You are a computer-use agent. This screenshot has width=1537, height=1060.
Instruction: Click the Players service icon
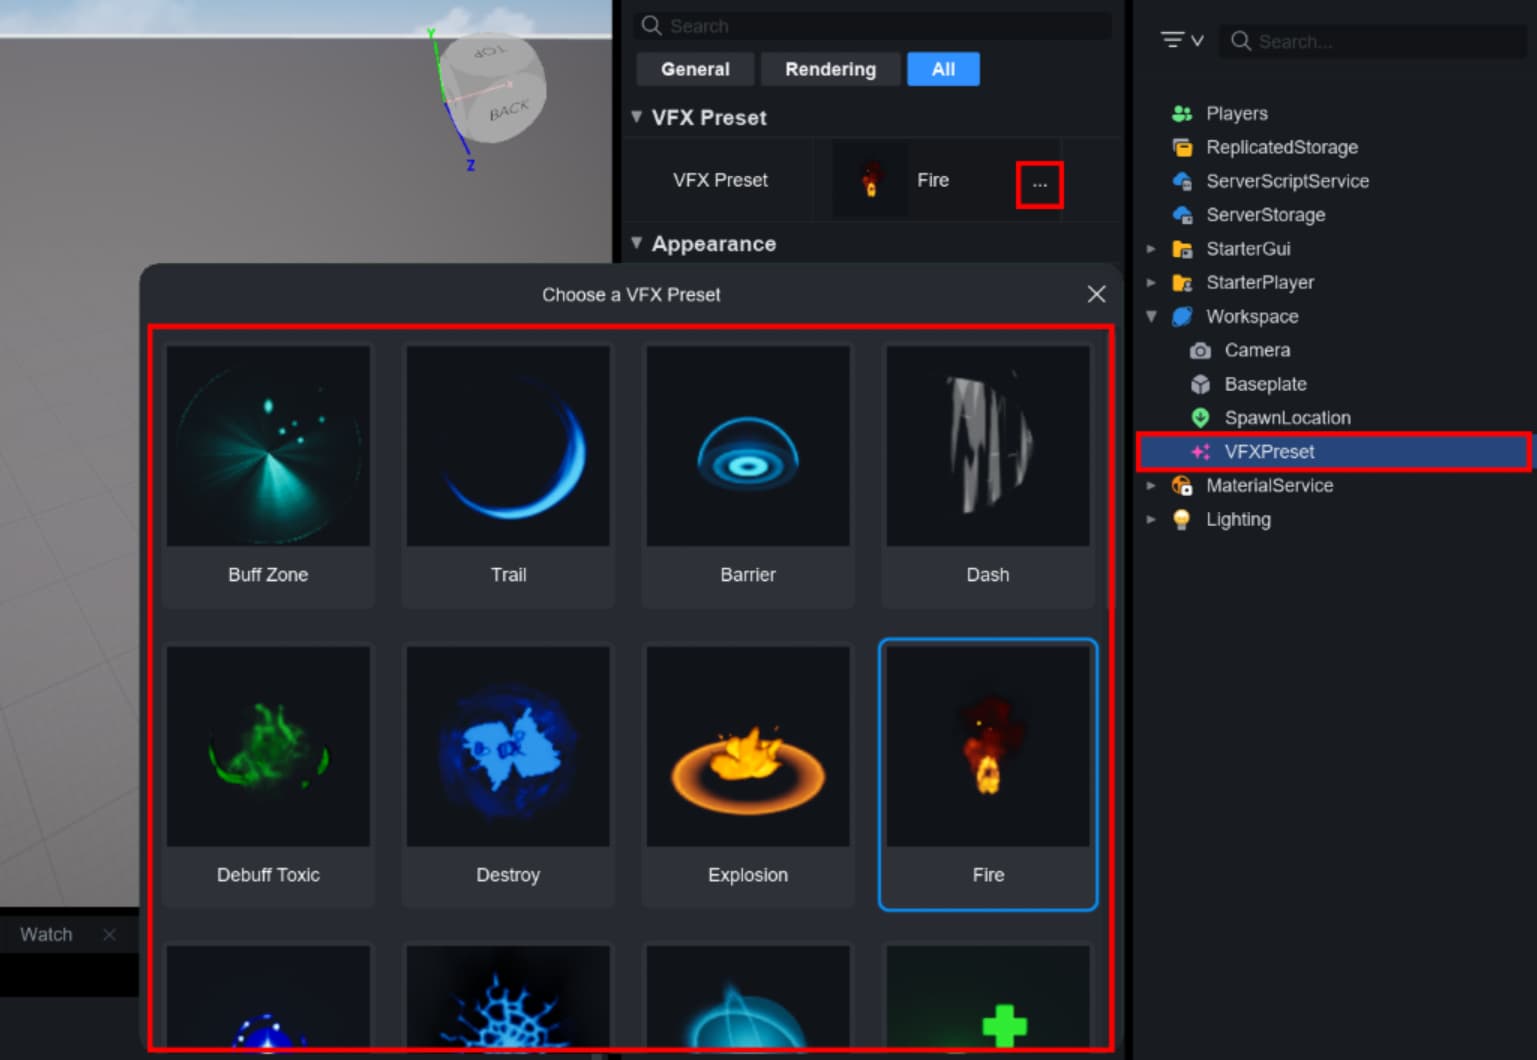click(x=1182, y=114)
